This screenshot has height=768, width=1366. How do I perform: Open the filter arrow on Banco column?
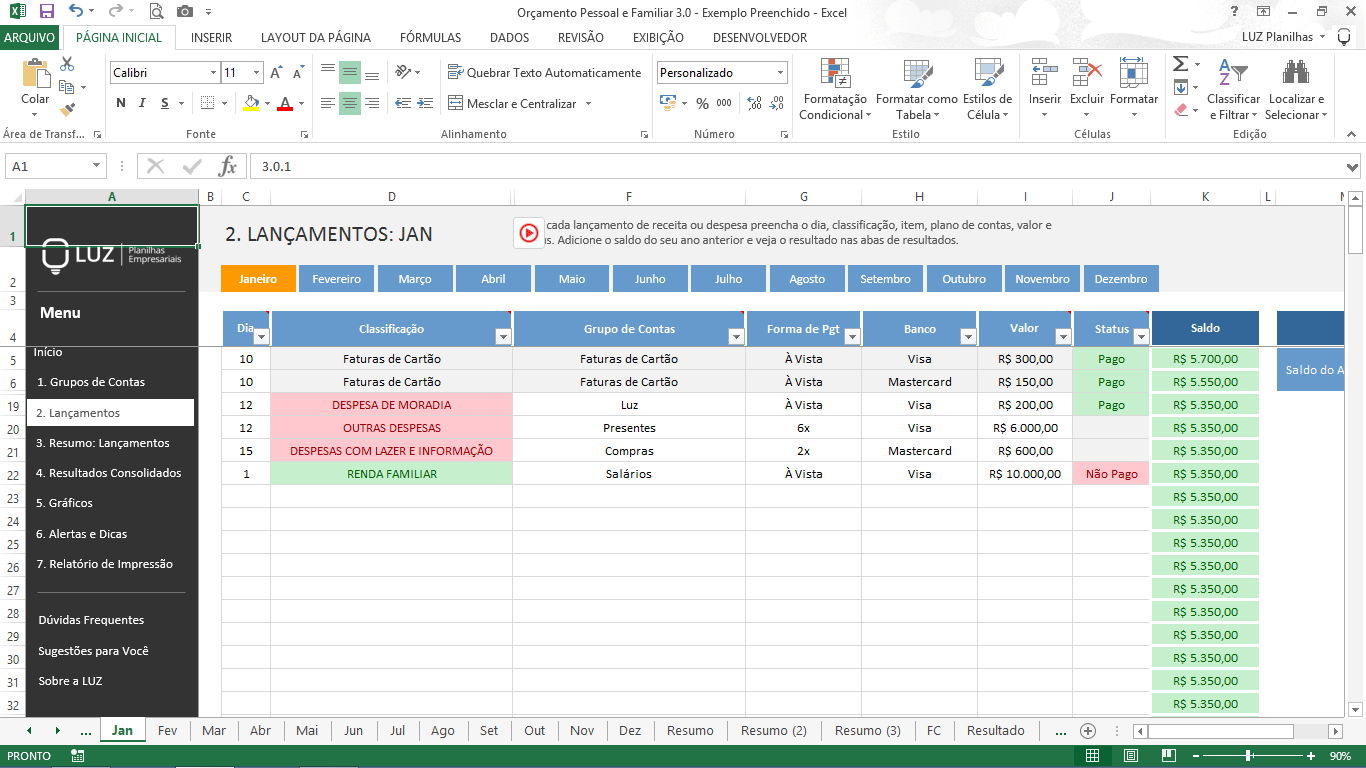(967, 336)
